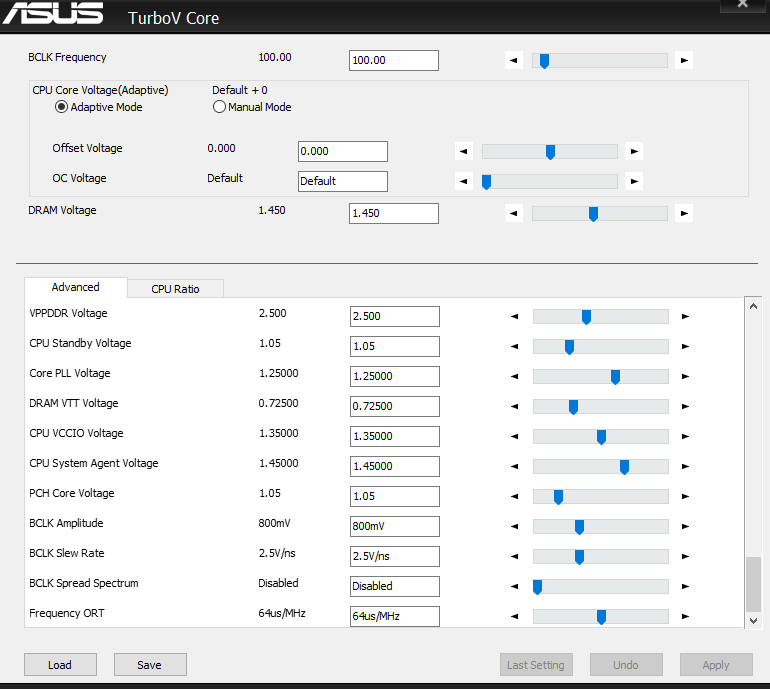The height and width of the screenshot is (689, 770).
Task: Click the Load button
Action: (x=60, y=664)
